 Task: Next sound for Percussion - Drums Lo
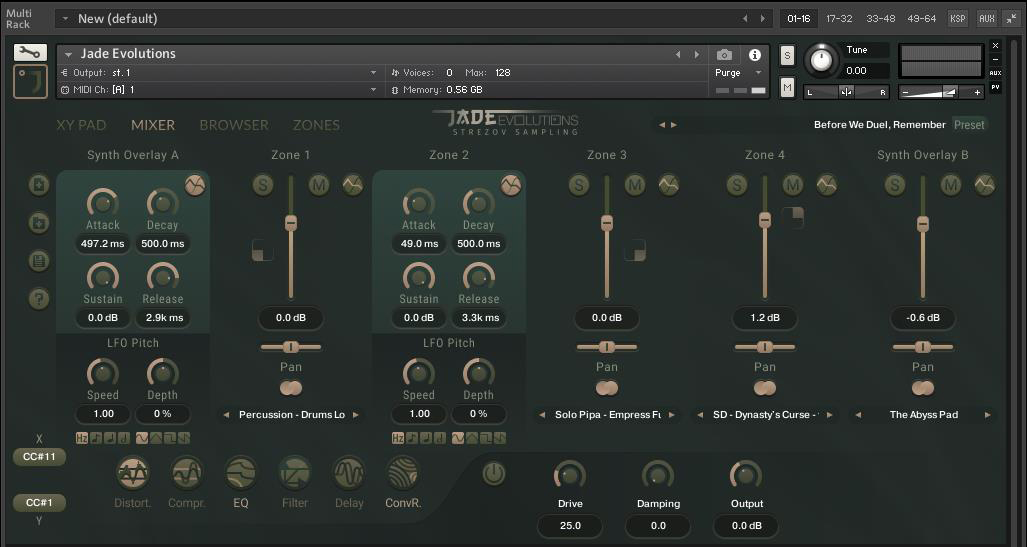pos(356,415)
